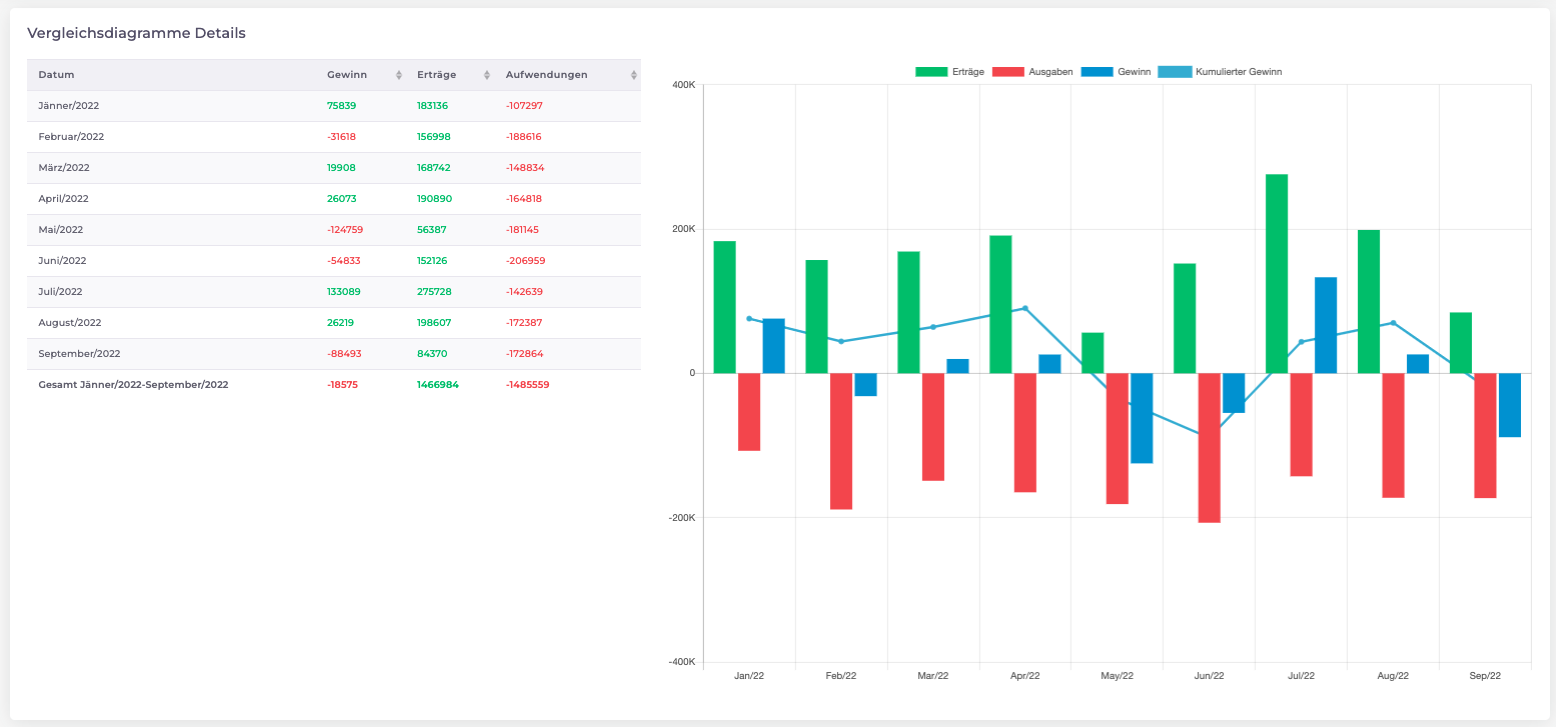Click the 400K y-axis label
Image resolution: width=1556 pixels, height=727 pixels.
(x=683, y=85)
